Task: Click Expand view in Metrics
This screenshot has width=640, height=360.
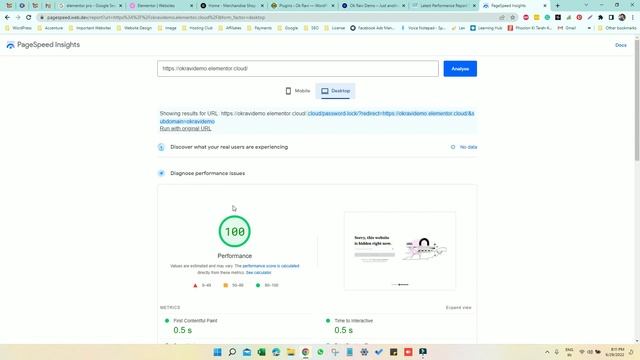Action: point(458,307)
